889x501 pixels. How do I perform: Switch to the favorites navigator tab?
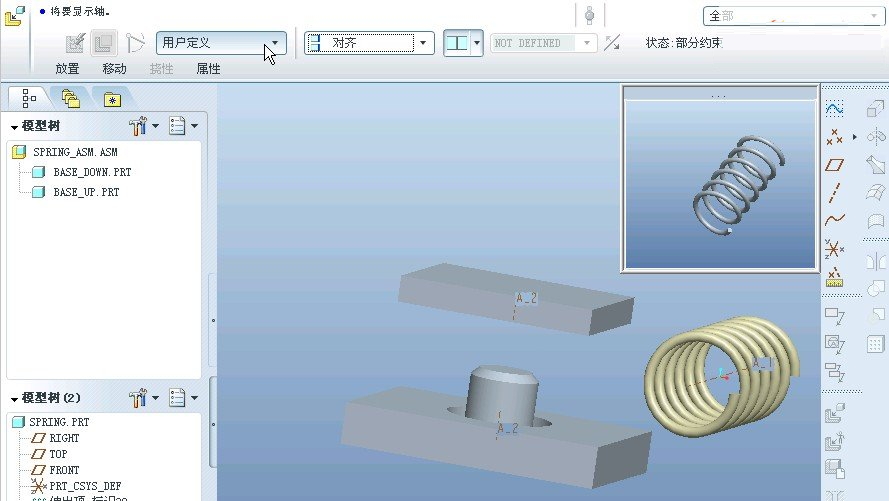pos(113,100)
